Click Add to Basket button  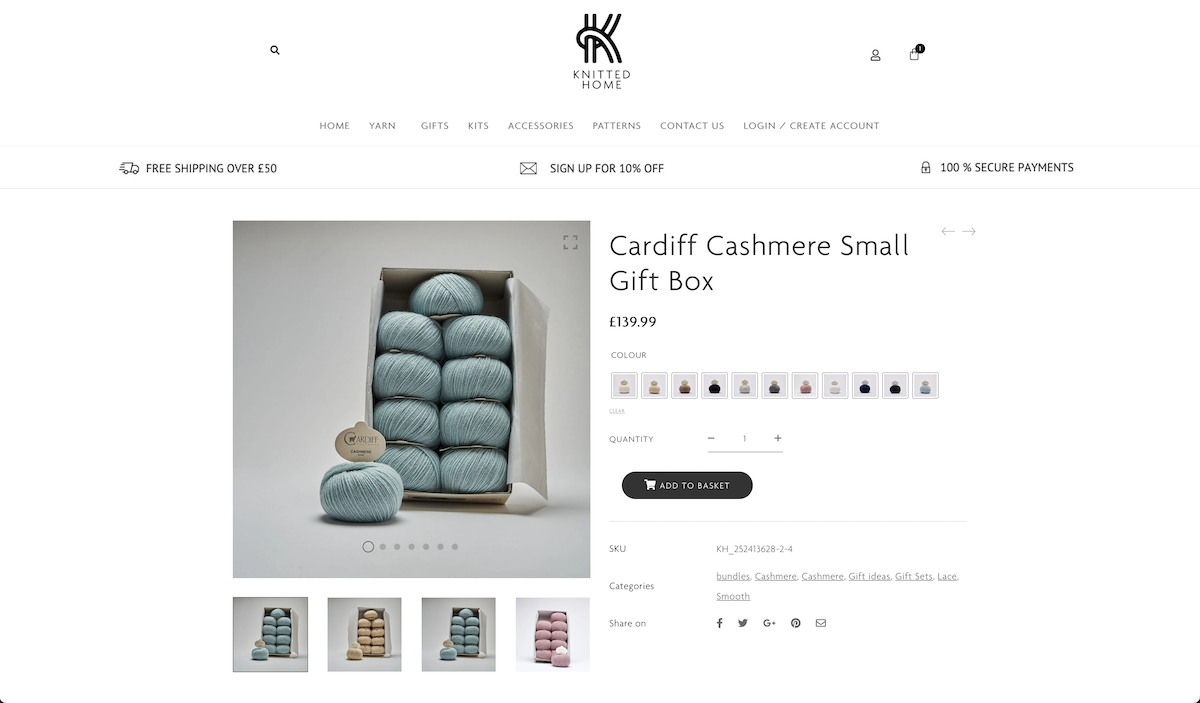pos(687,485)
